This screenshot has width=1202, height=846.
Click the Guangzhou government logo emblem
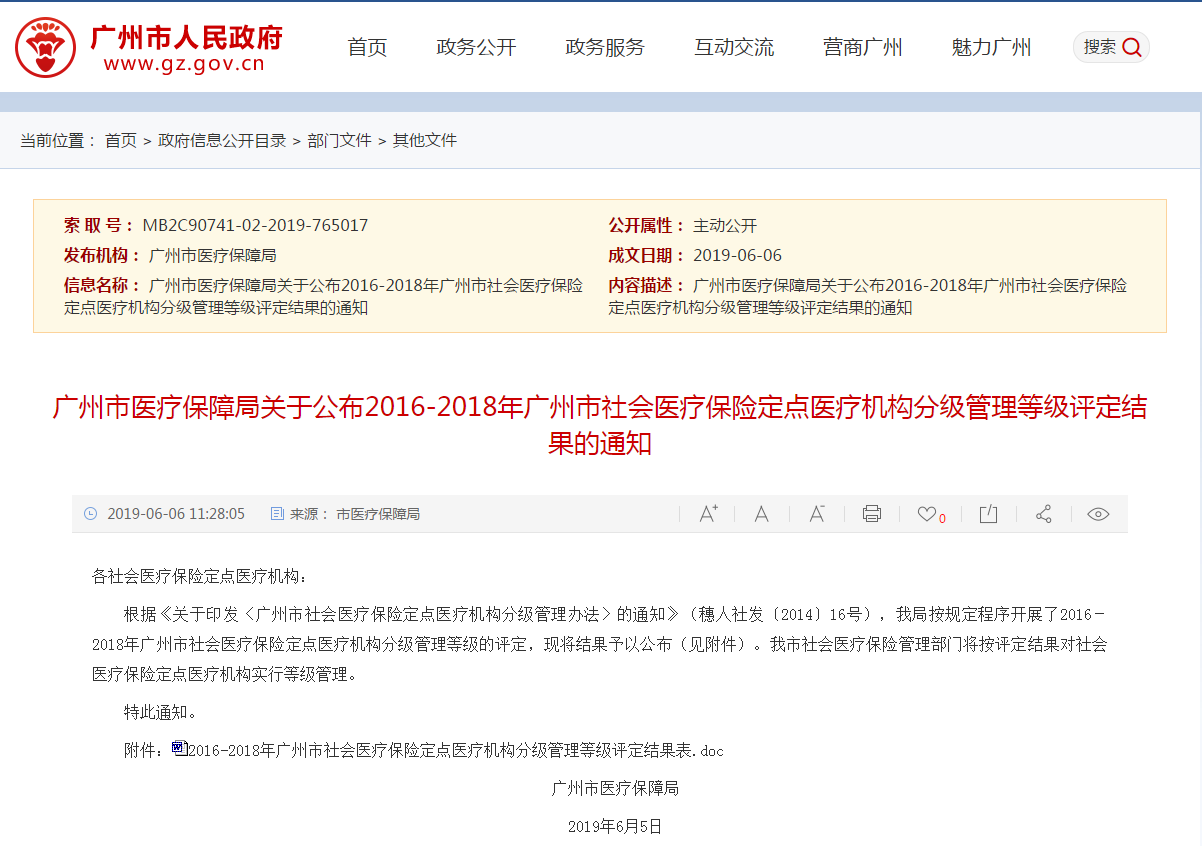45,47
